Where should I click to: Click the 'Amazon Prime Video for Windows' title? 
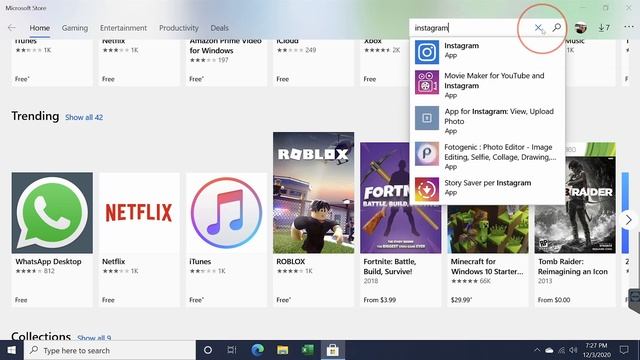point(225,46)
